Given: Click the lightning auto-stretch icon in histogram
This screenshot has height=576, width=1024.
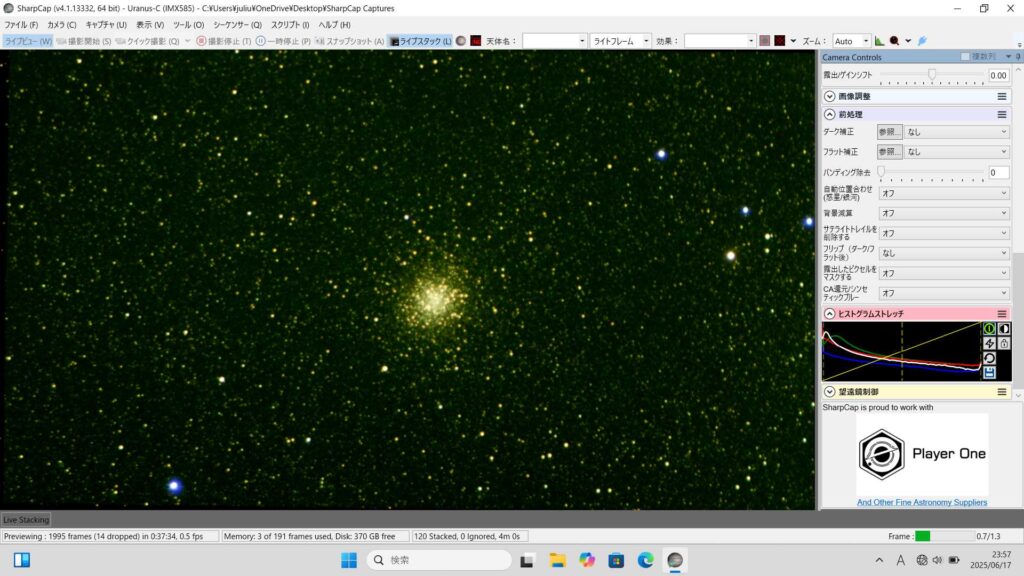Looking at the screenshot, I should 989,344.
